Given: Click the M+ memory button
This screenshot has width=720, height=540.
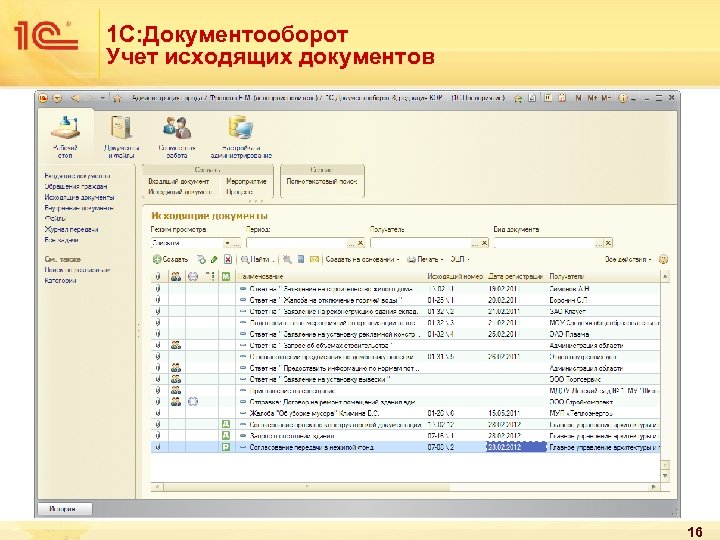Looking at the screenshot, I should [592, 98].
